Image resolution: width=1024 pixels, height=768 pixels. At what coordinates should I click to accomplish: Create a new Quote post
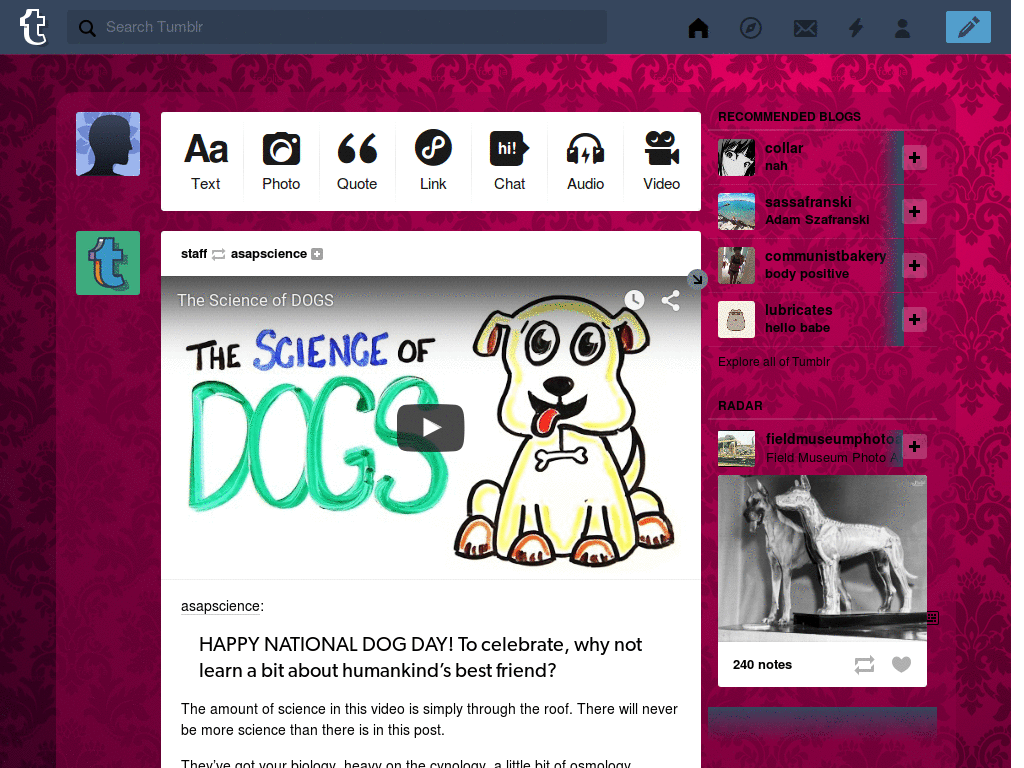coord(357,161)
